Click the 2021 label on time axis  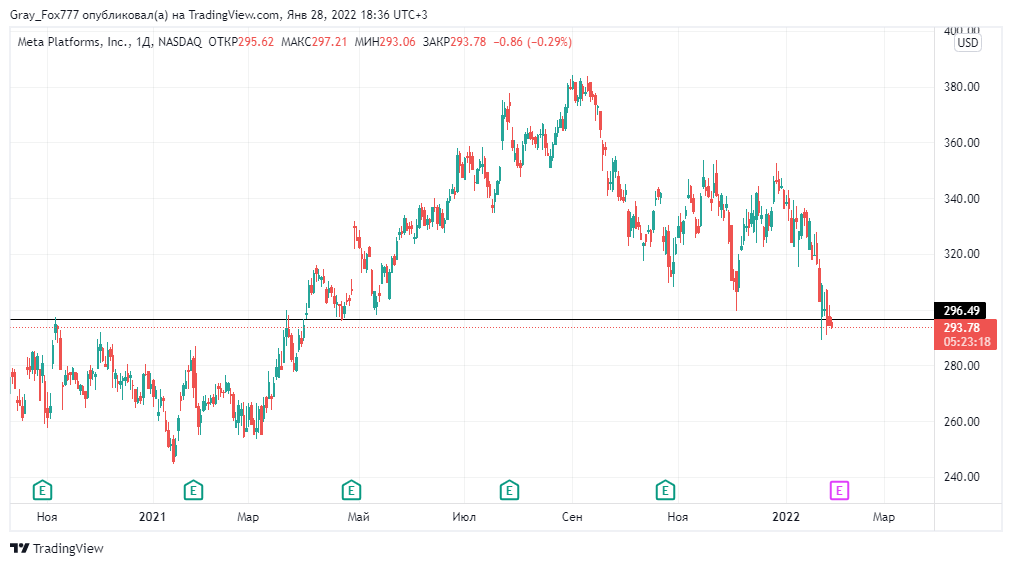point(152,517)
